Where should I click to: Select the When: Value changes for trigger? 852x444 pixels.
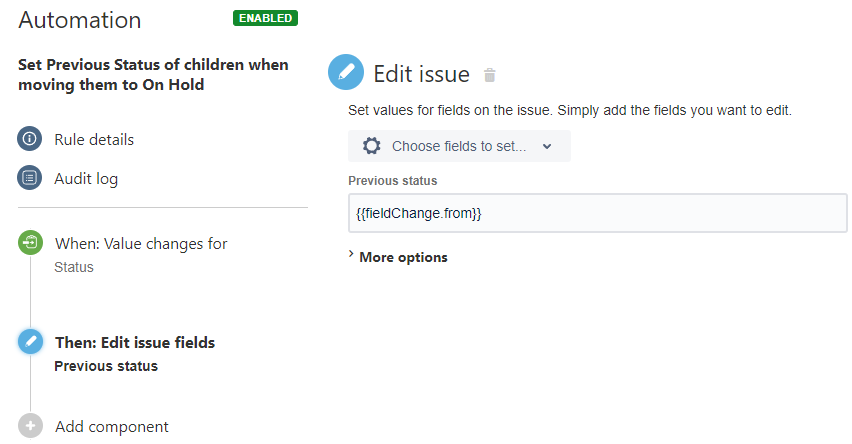tap(141, 244)
